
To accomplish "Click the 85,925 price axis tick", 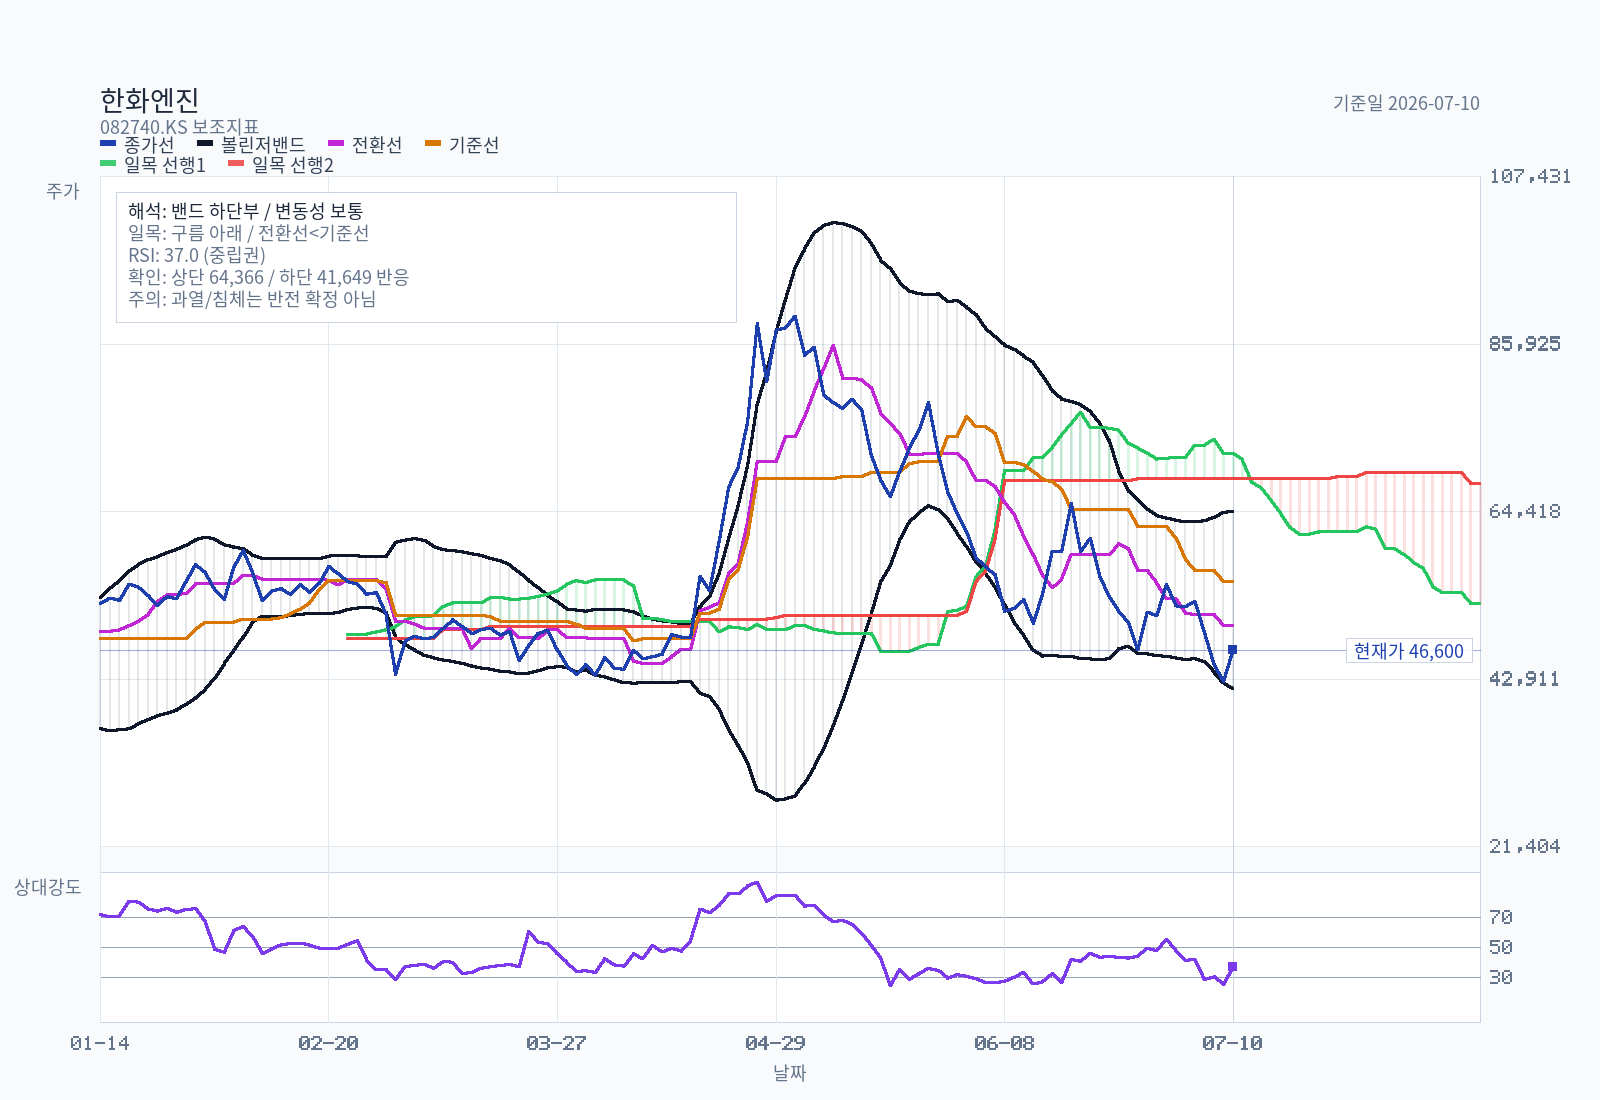I will click(x=1525, y=344).
